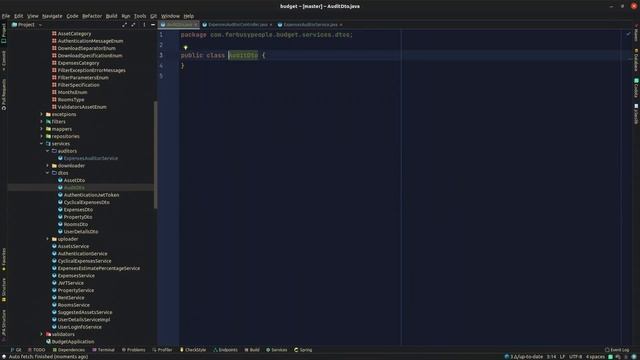Screen dimensions: 640x360
Task: Expand the uploader folder
Action: tap(47, 239)
